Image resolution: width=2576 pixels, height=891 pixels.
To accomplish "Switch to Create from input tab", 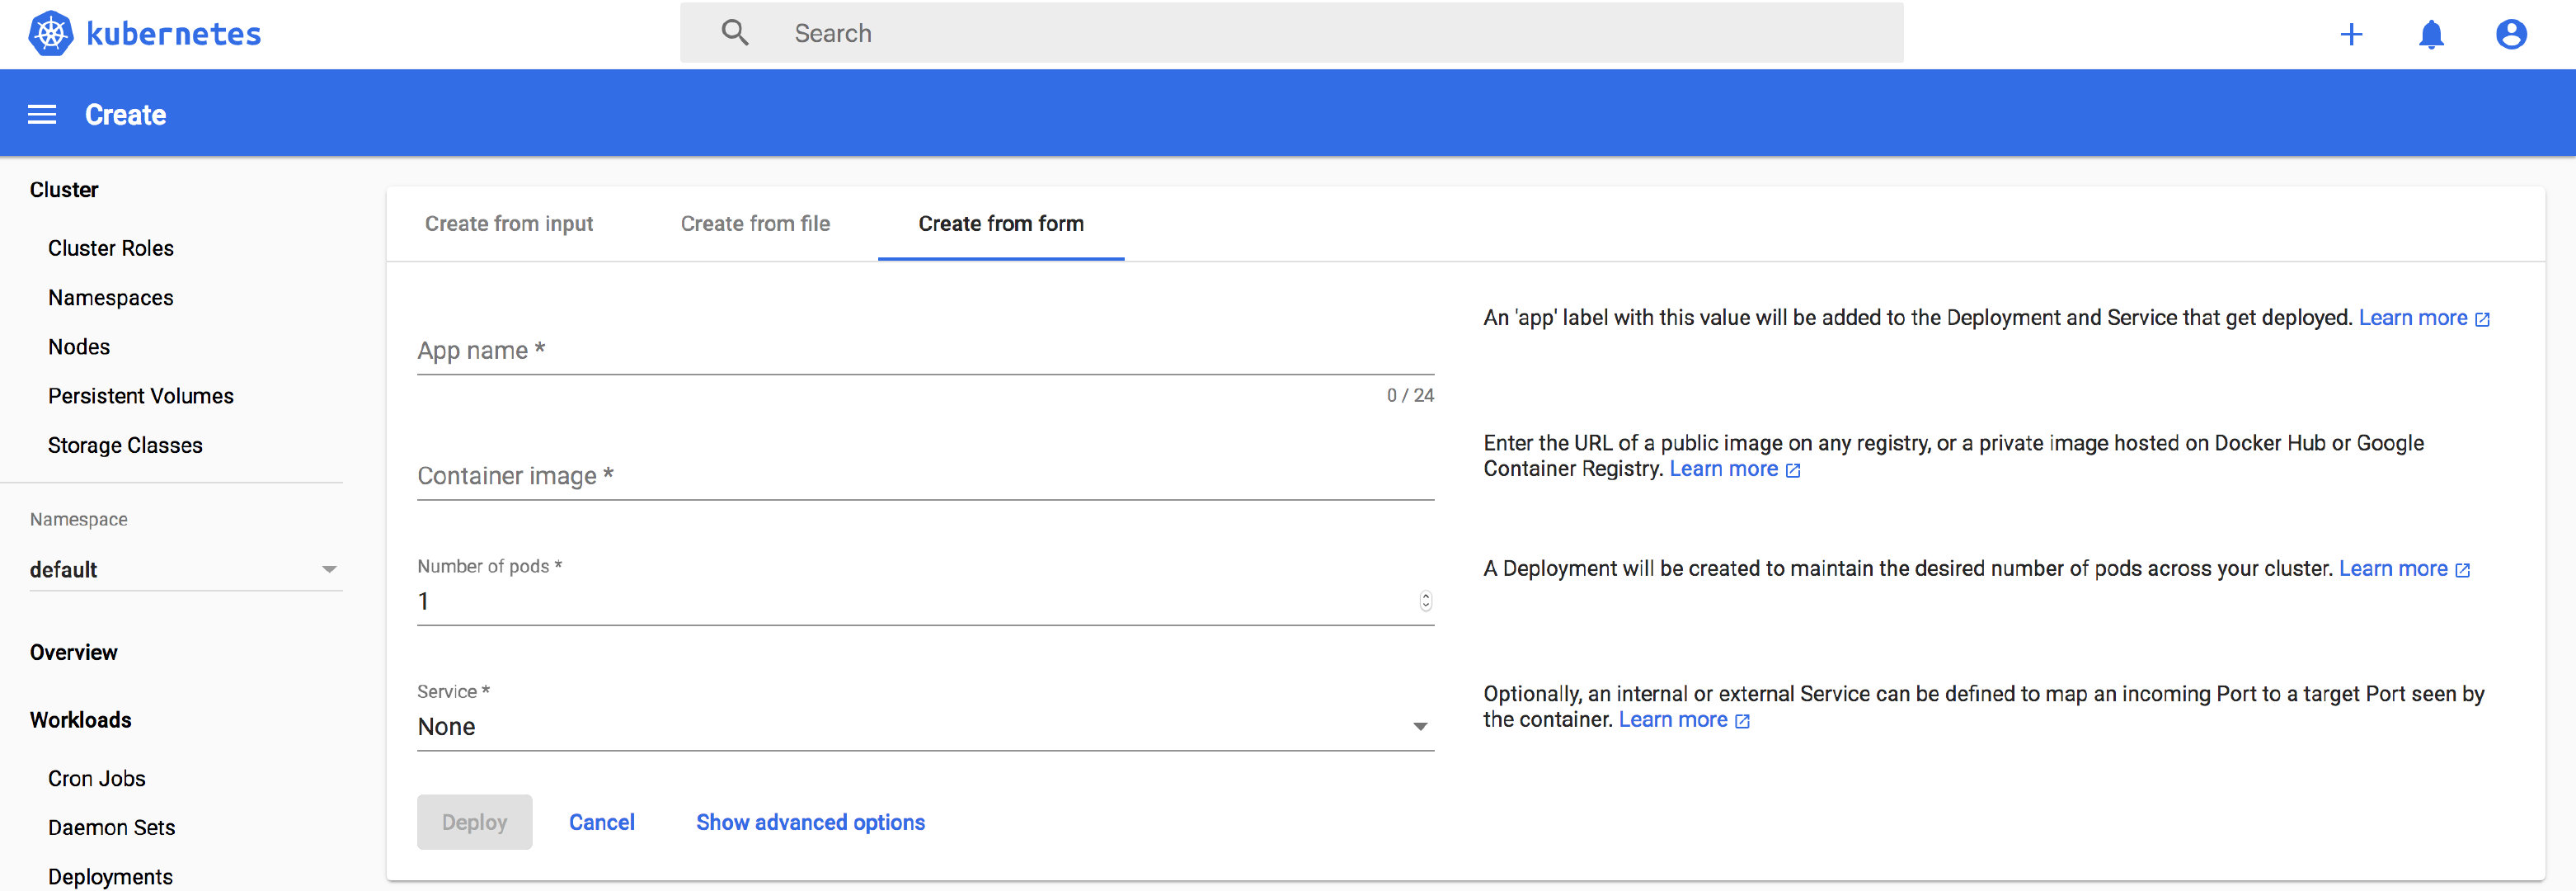I will pyautogui.click(x=508, y=224).
